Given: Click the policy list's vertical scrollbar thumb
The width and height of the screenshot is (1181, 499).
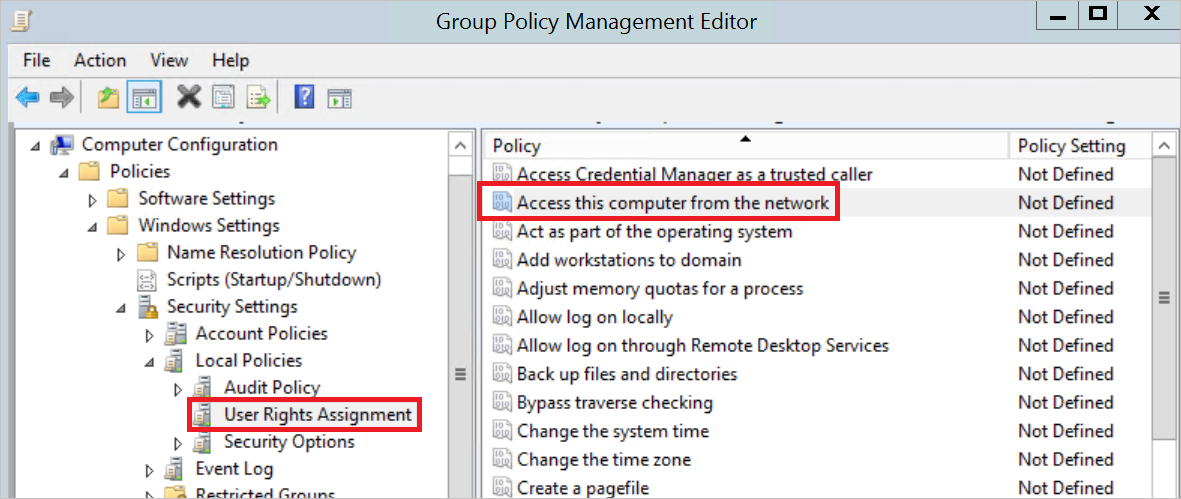Looking at the screenshot, I should (x=1164, y=297).
